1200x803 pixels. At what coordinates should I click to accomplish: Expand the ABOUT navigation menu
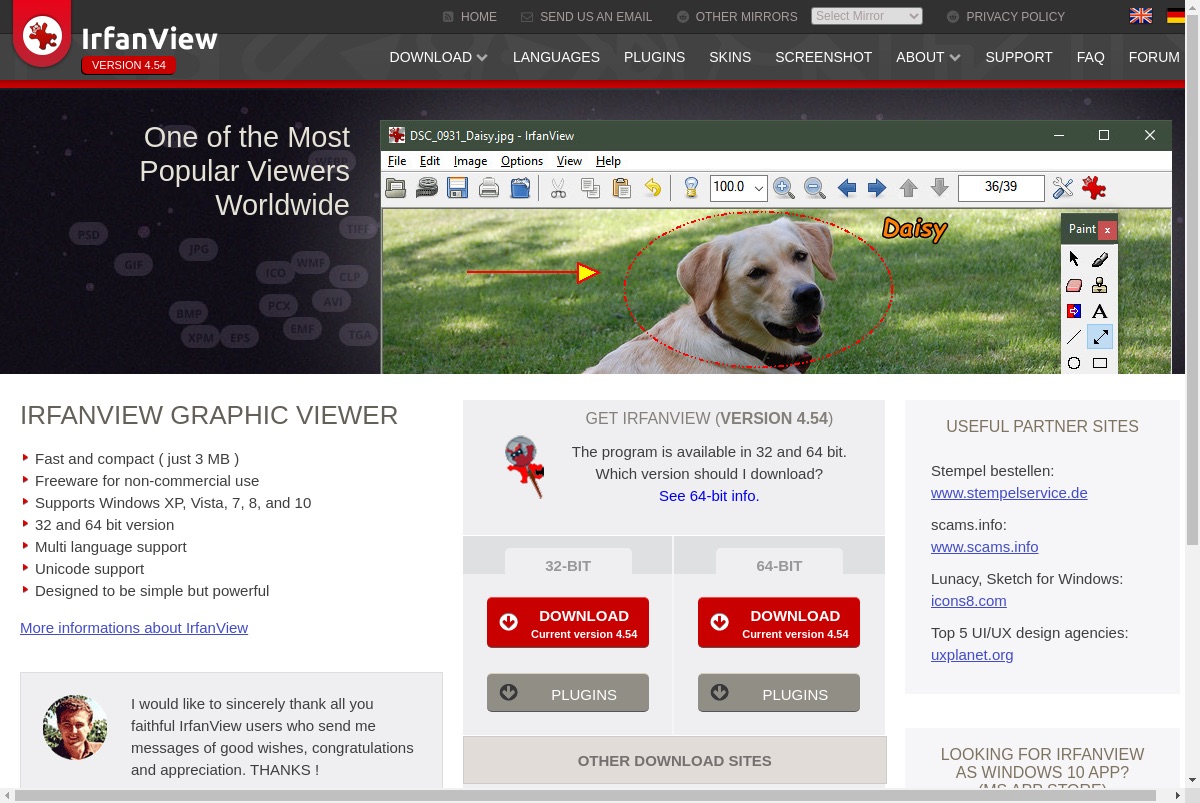point(928,57)
